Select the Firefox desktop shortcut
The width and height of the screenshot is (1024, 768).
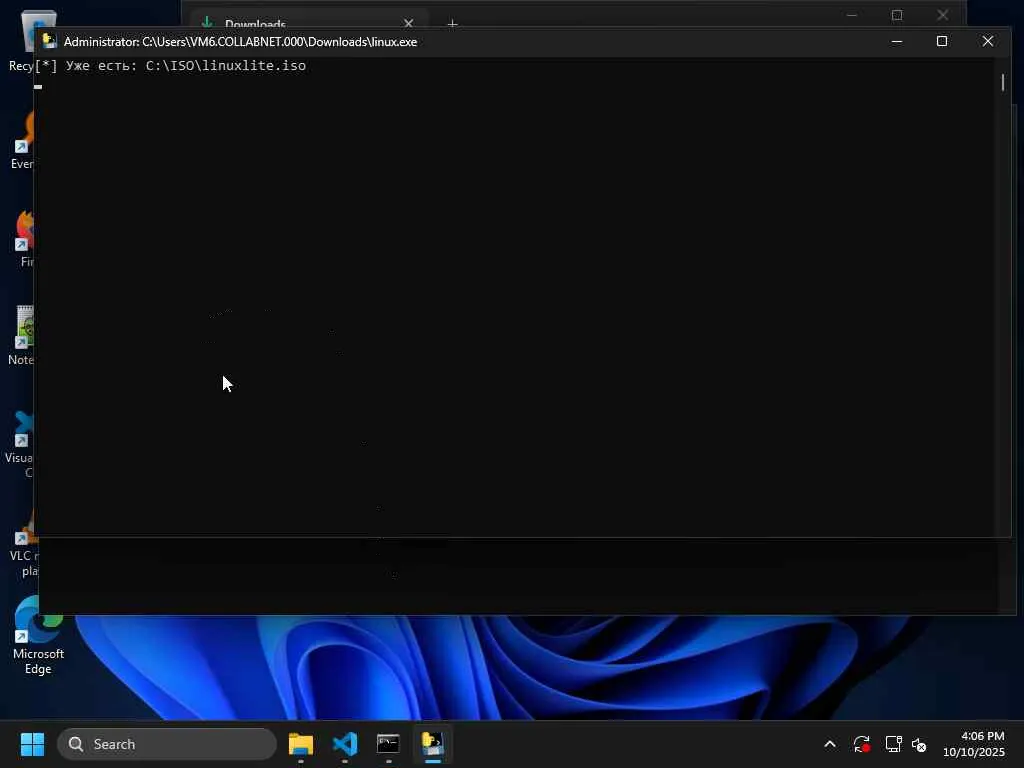pos(22,238)
